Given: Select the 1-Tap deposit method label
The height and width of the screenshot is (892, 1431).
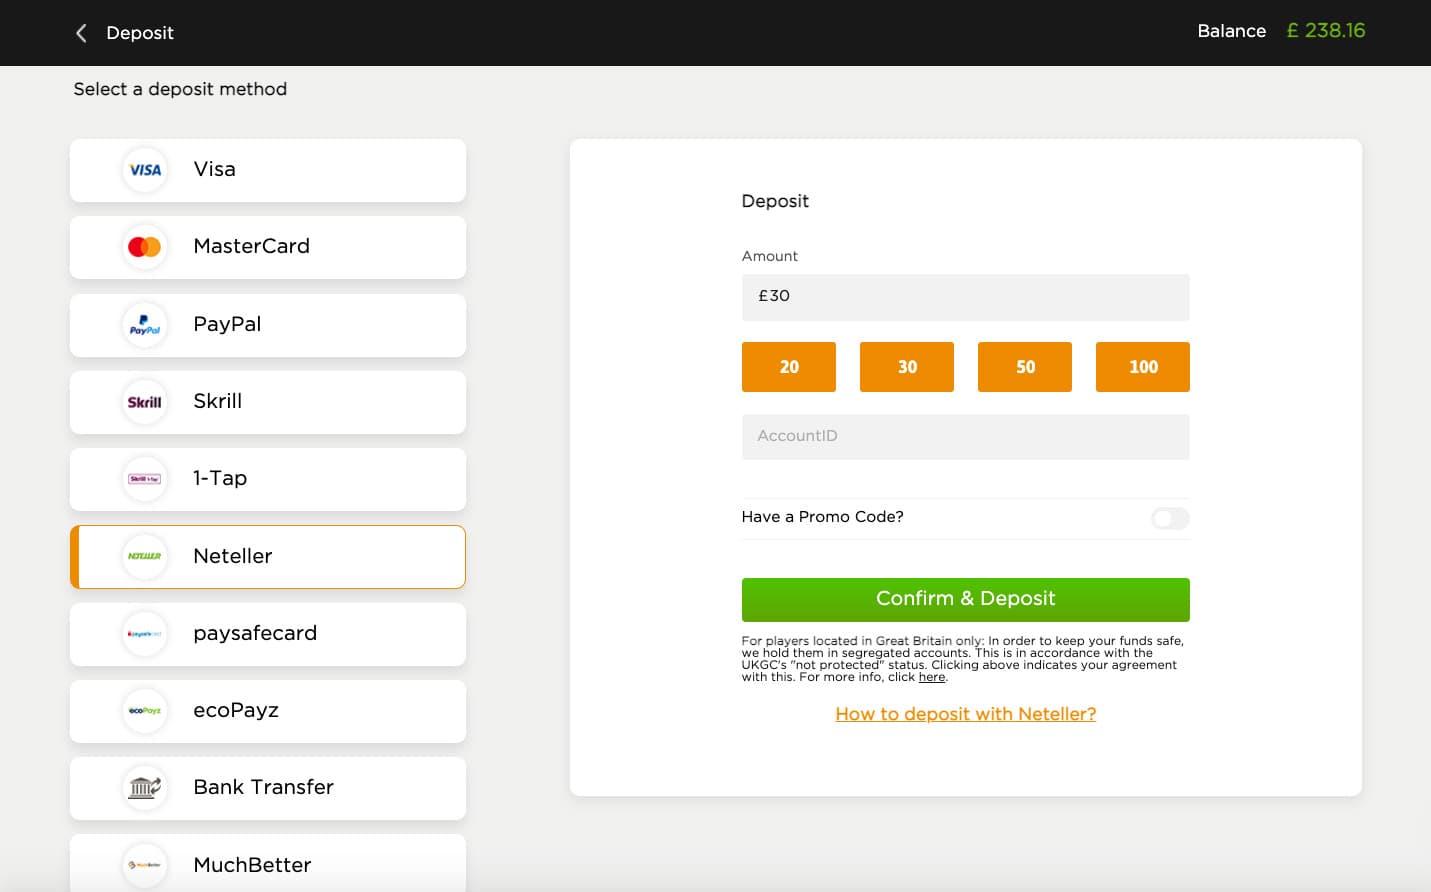Looking at the screenshot, I should (x=220, y=478).
